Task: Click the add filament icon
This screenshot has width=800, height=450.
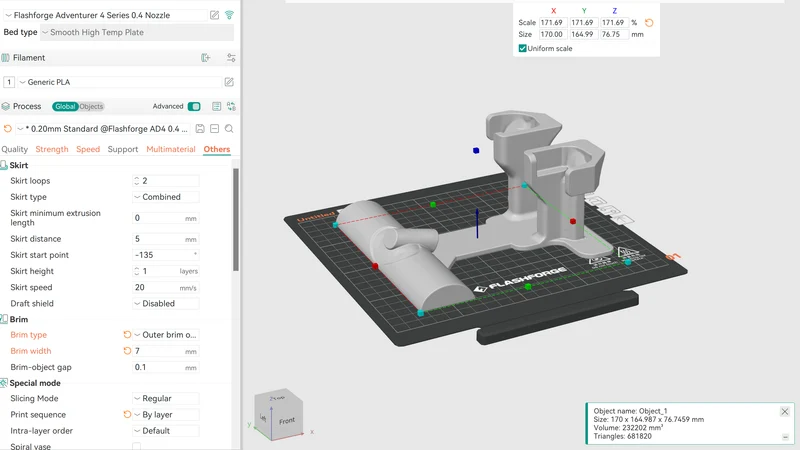Action: [206, 58]
